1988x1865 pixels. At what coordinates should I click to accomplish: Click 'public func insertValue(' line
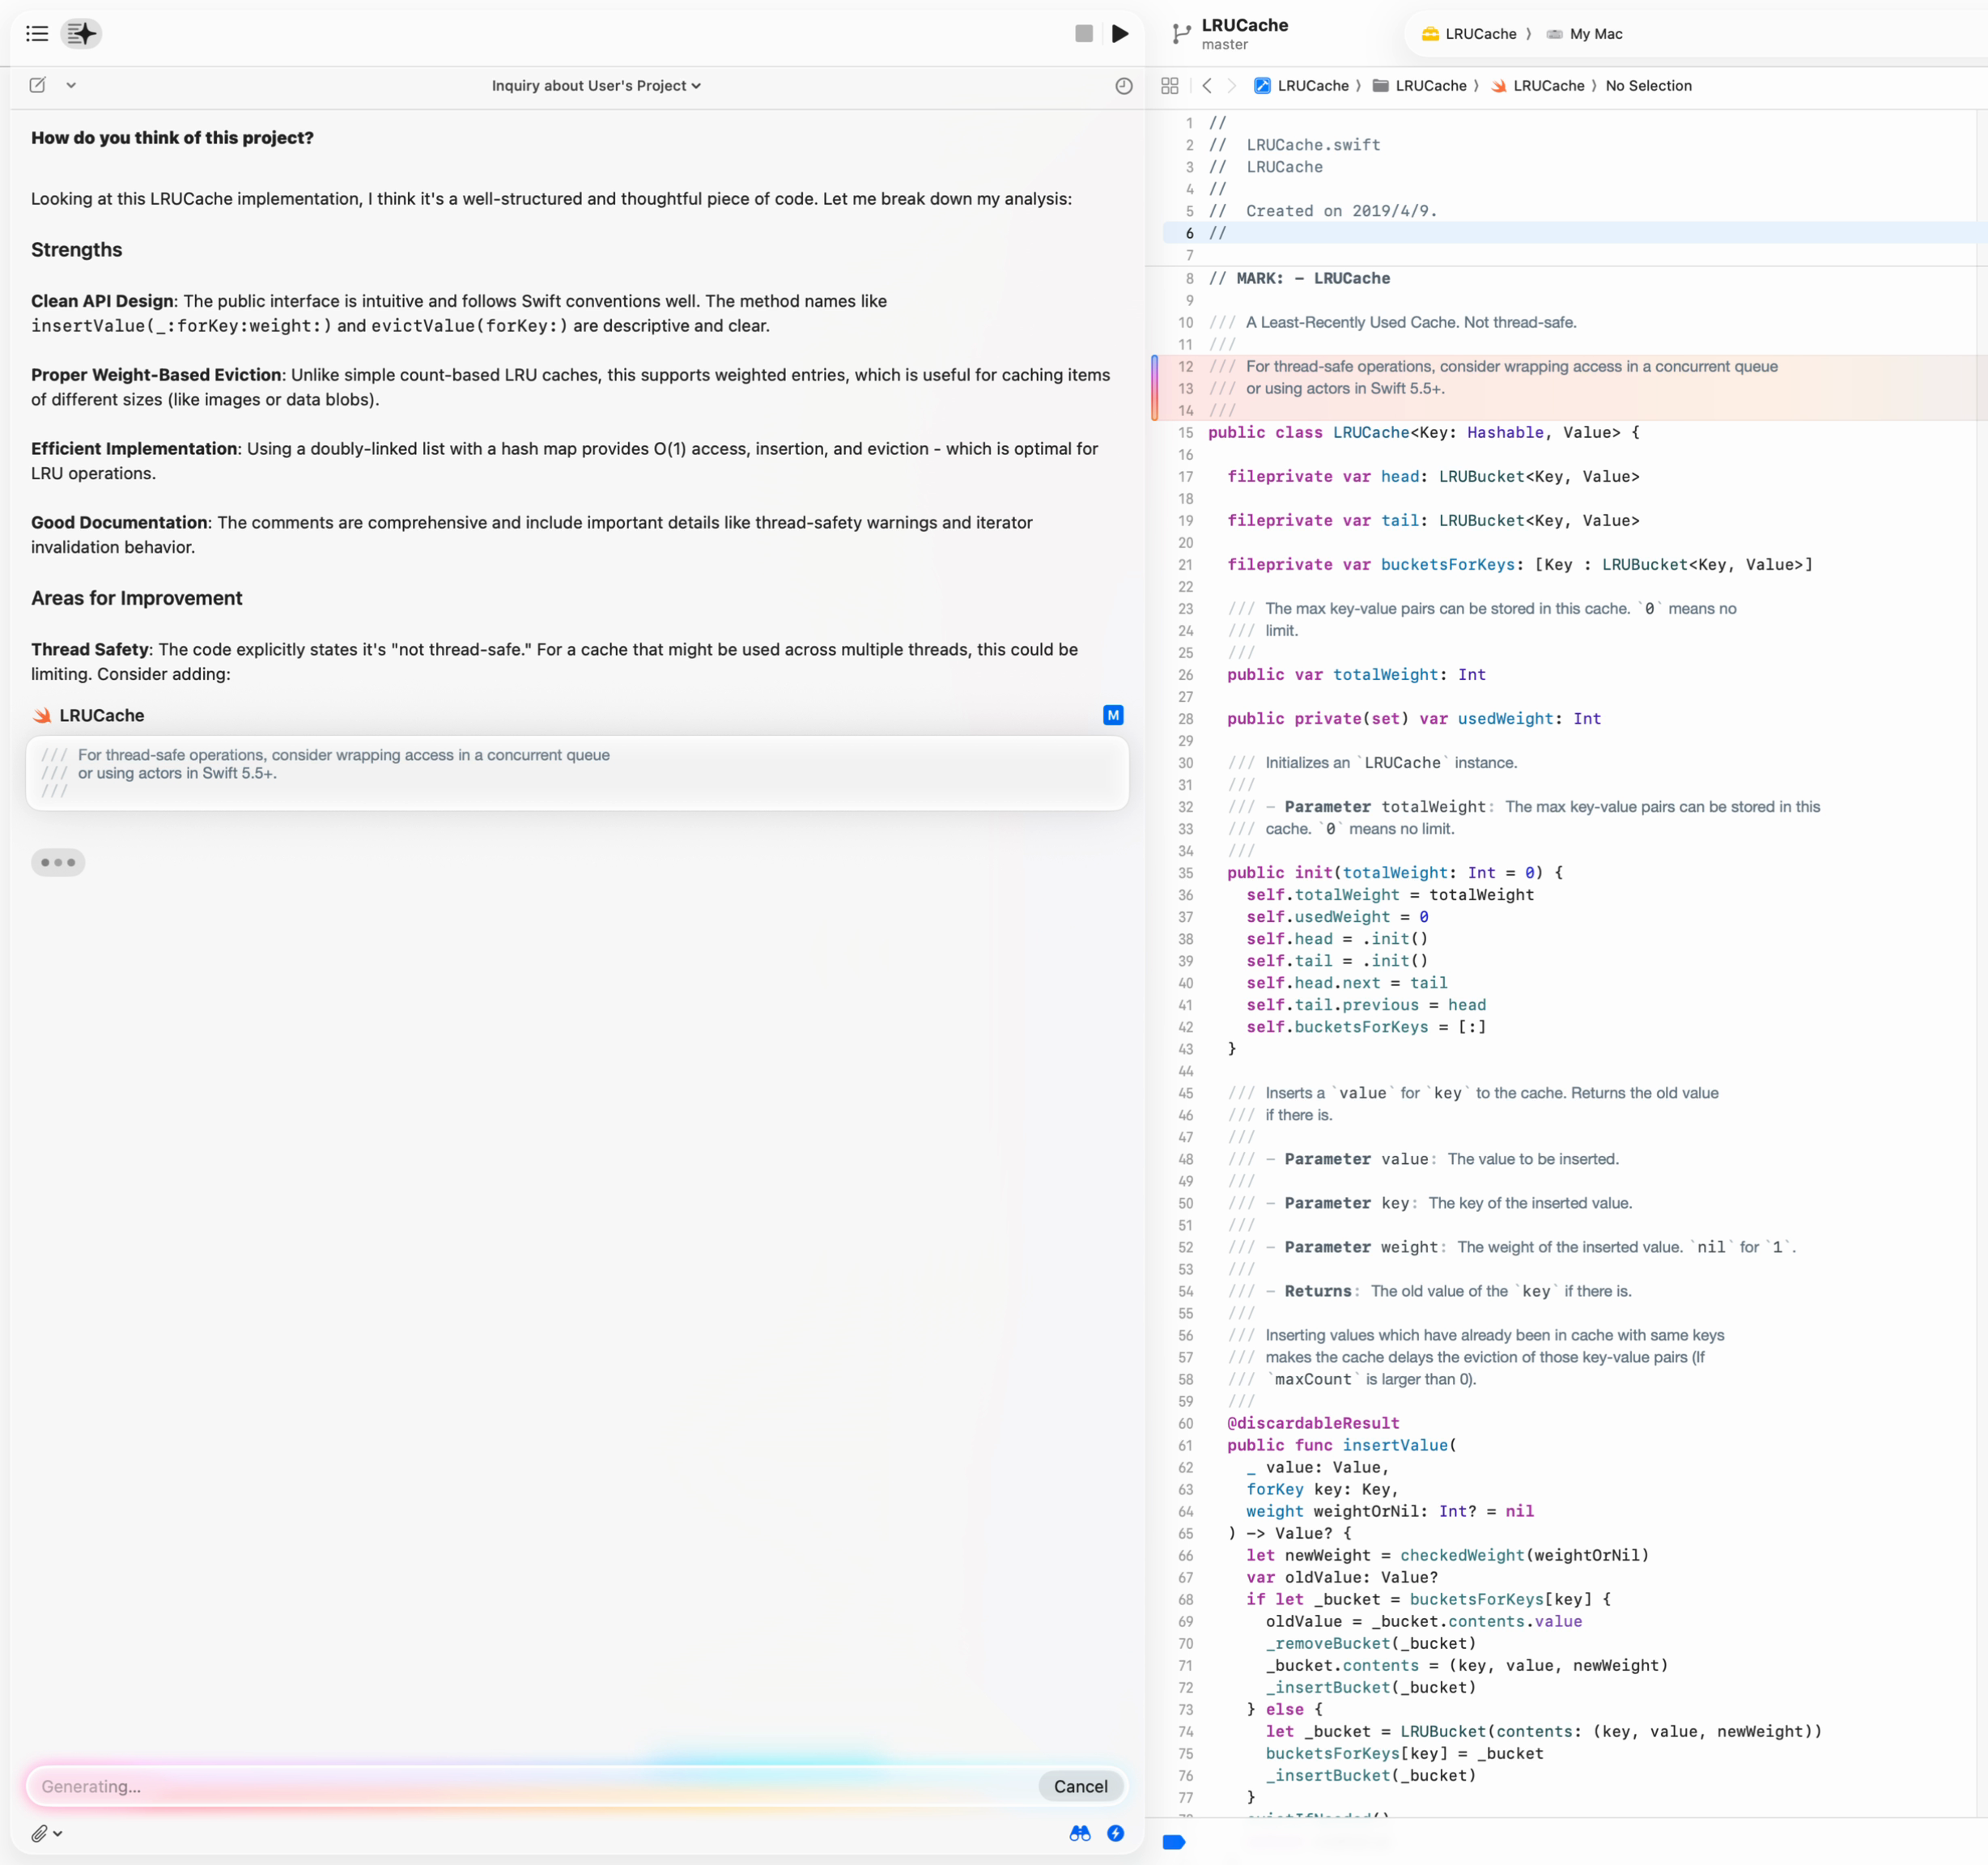(x=1342, y=1445)
